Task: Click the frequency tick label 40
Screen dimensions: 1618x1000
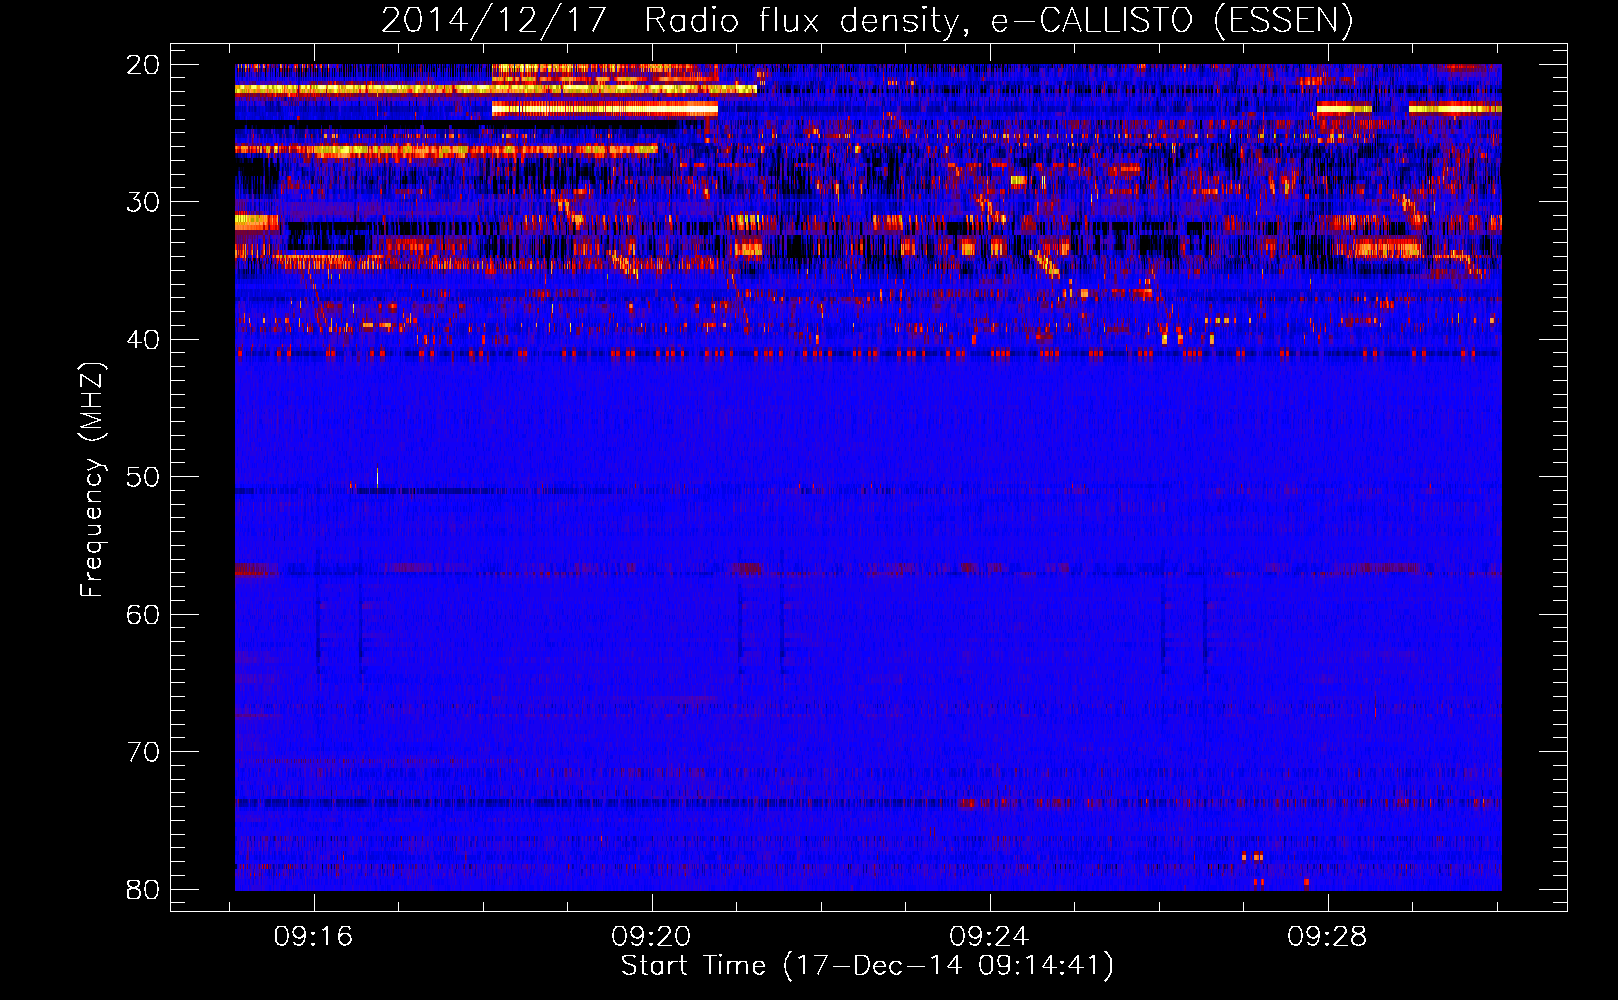Action: (x=143, y=340)
